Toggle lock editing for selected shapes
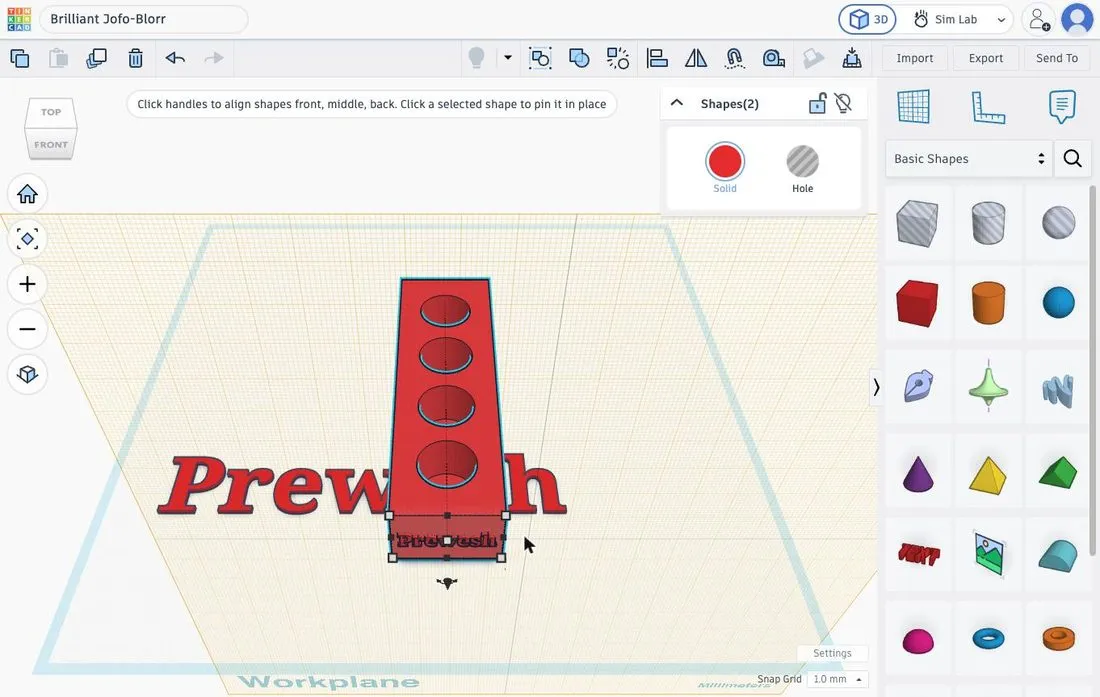This screenshot has width=1100, height=697. tap(817, 104)
